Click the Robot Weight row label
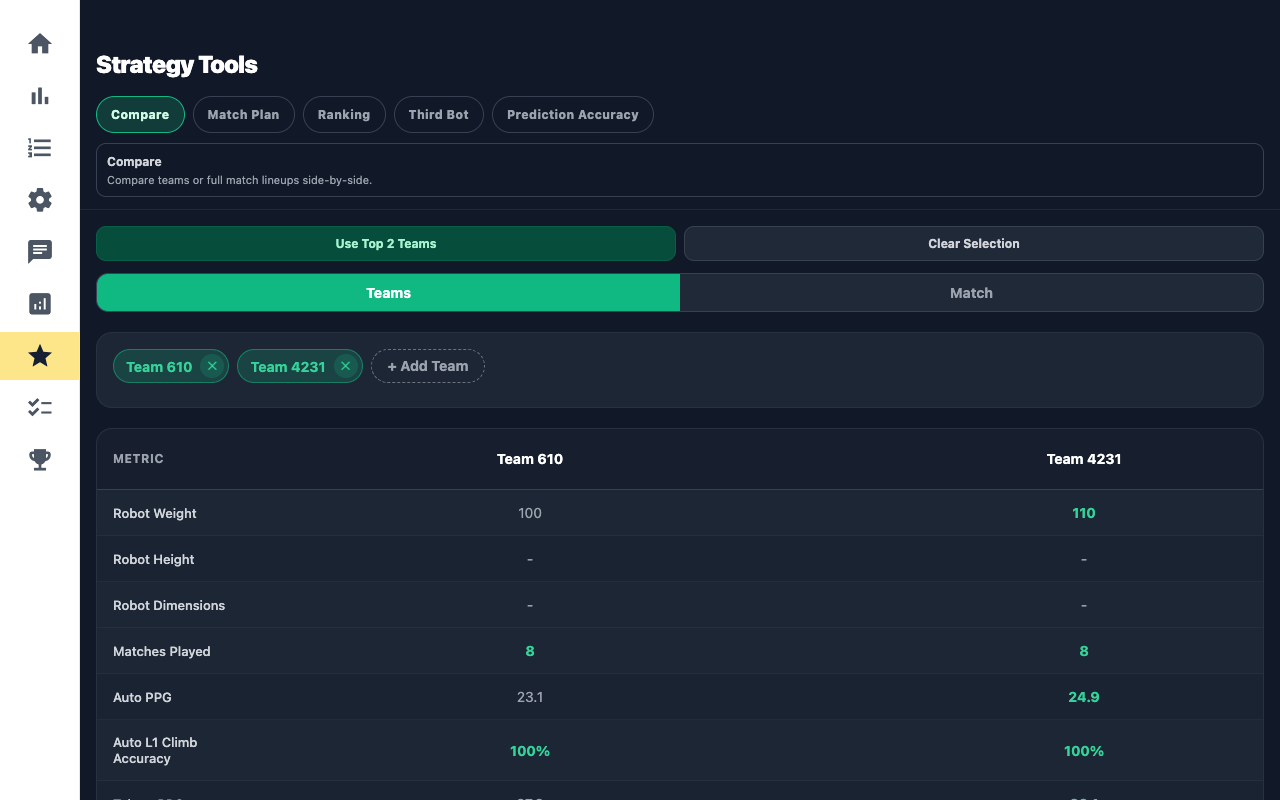The image size is (1280, 800). pyautogui.click(x=155, y=513)
